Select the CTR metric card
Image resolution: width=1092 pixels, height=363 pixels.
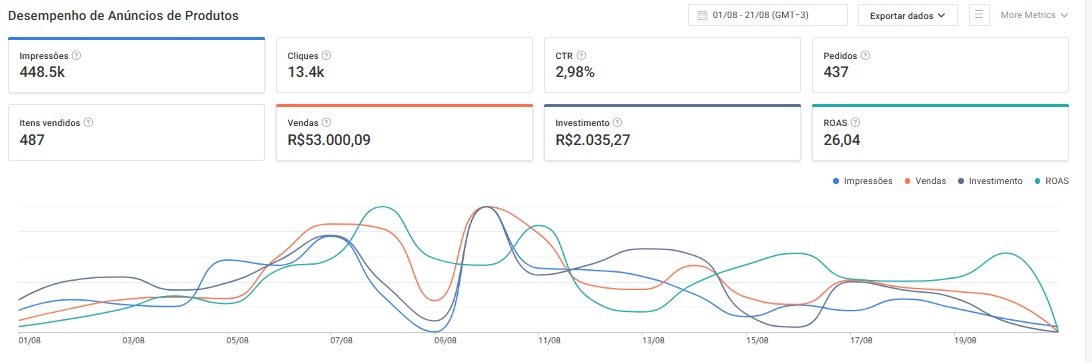click(x=672, y=65)
